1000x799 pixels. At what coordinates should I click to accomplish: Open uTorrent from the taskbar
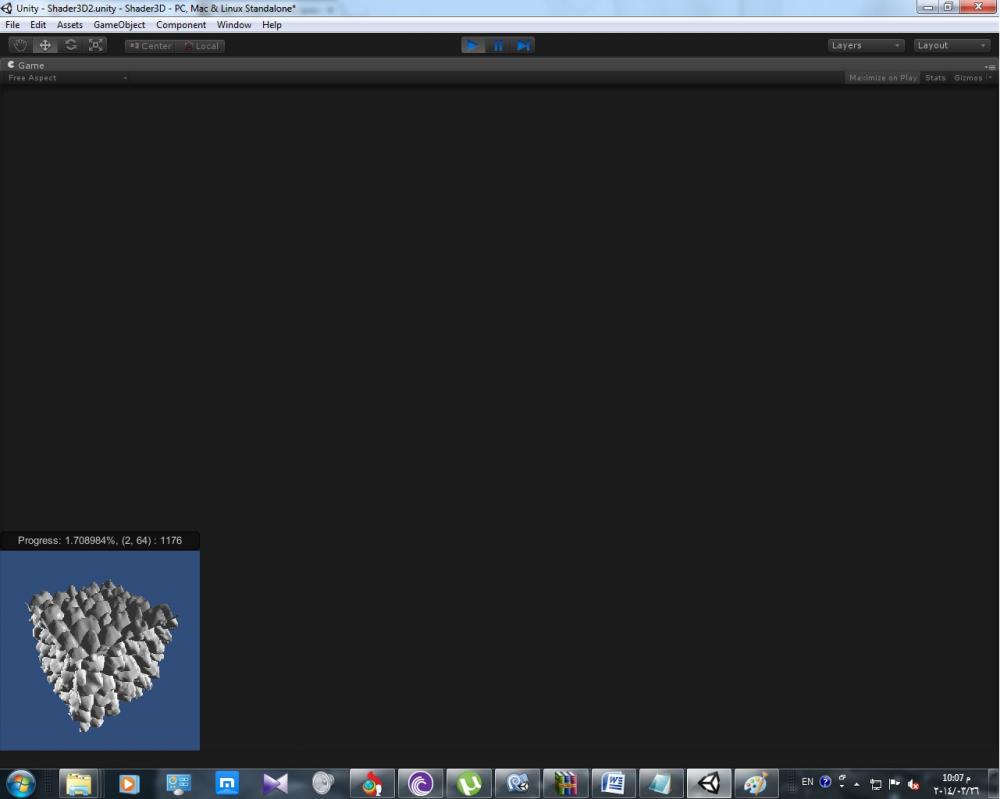469,783
